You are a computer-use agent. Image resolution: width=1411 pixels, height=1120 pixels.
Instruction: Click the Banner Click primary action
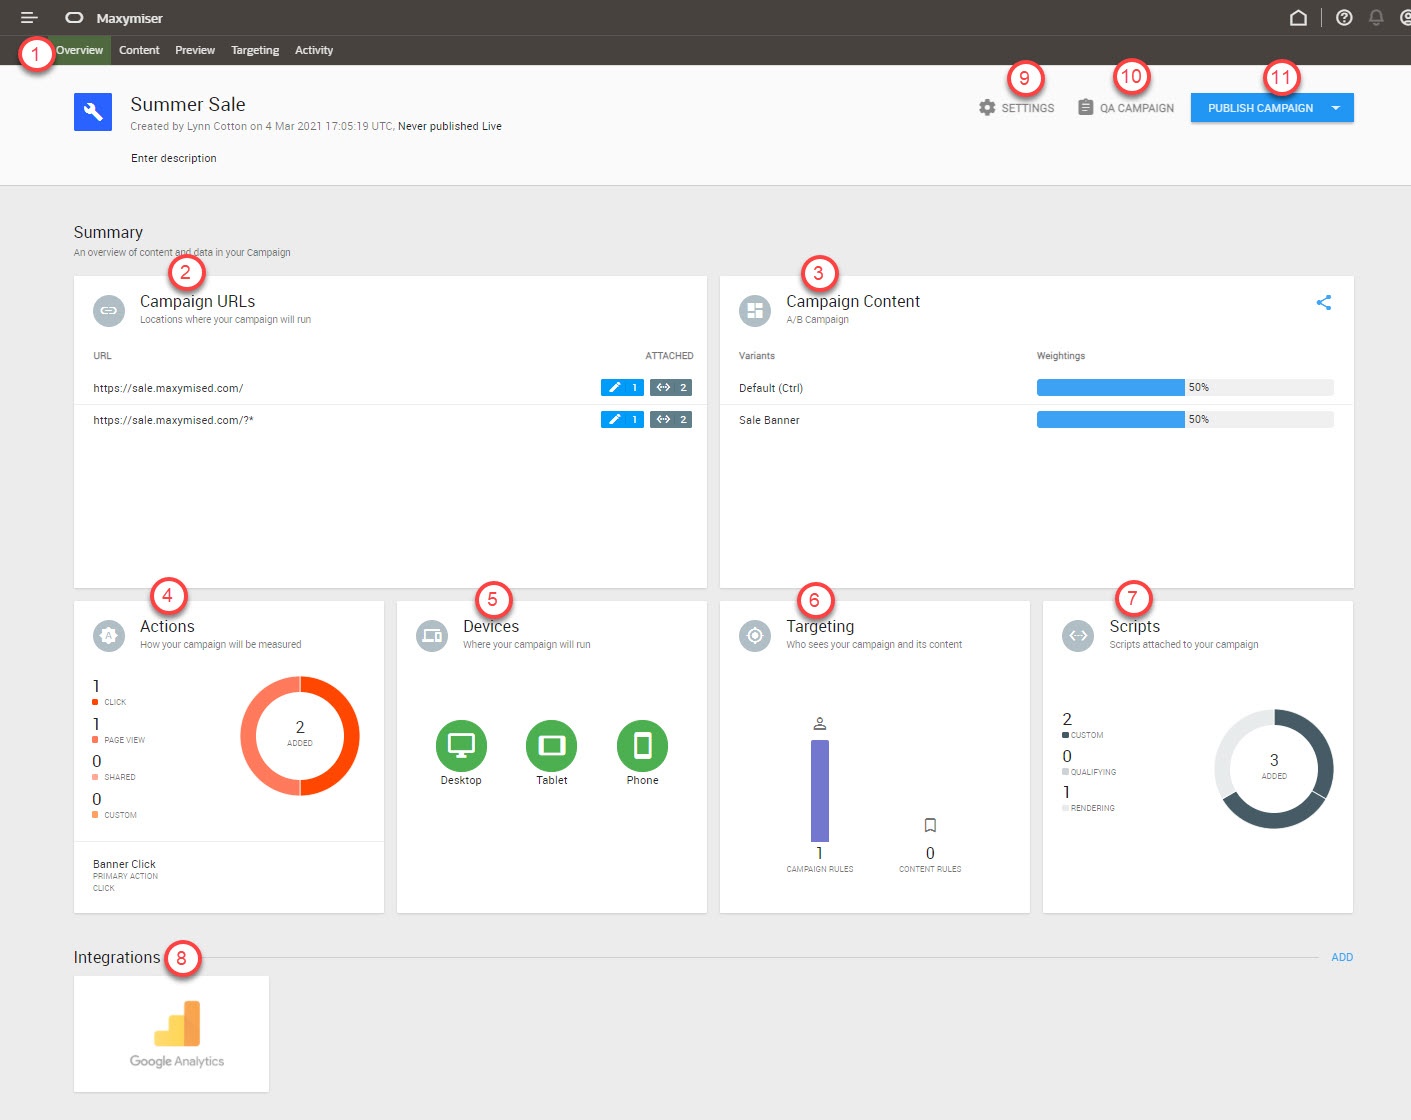pos(125,864)
